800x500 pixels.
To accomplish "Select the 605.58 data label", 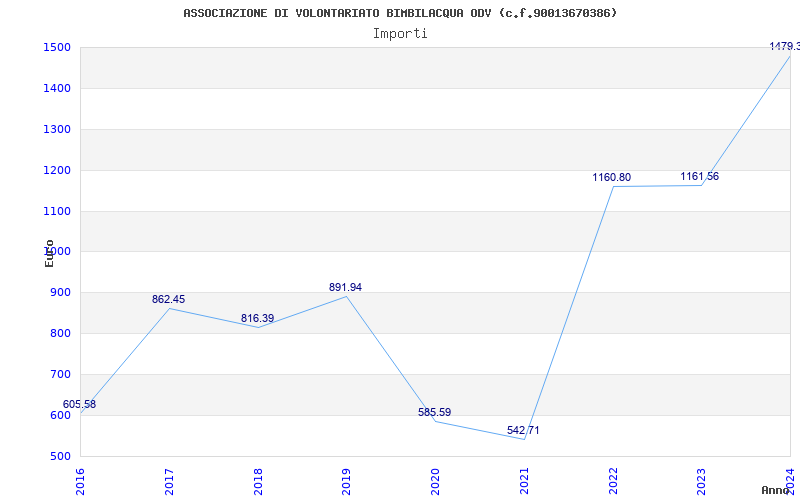I will pyautogui.click(x=79, y=405).
